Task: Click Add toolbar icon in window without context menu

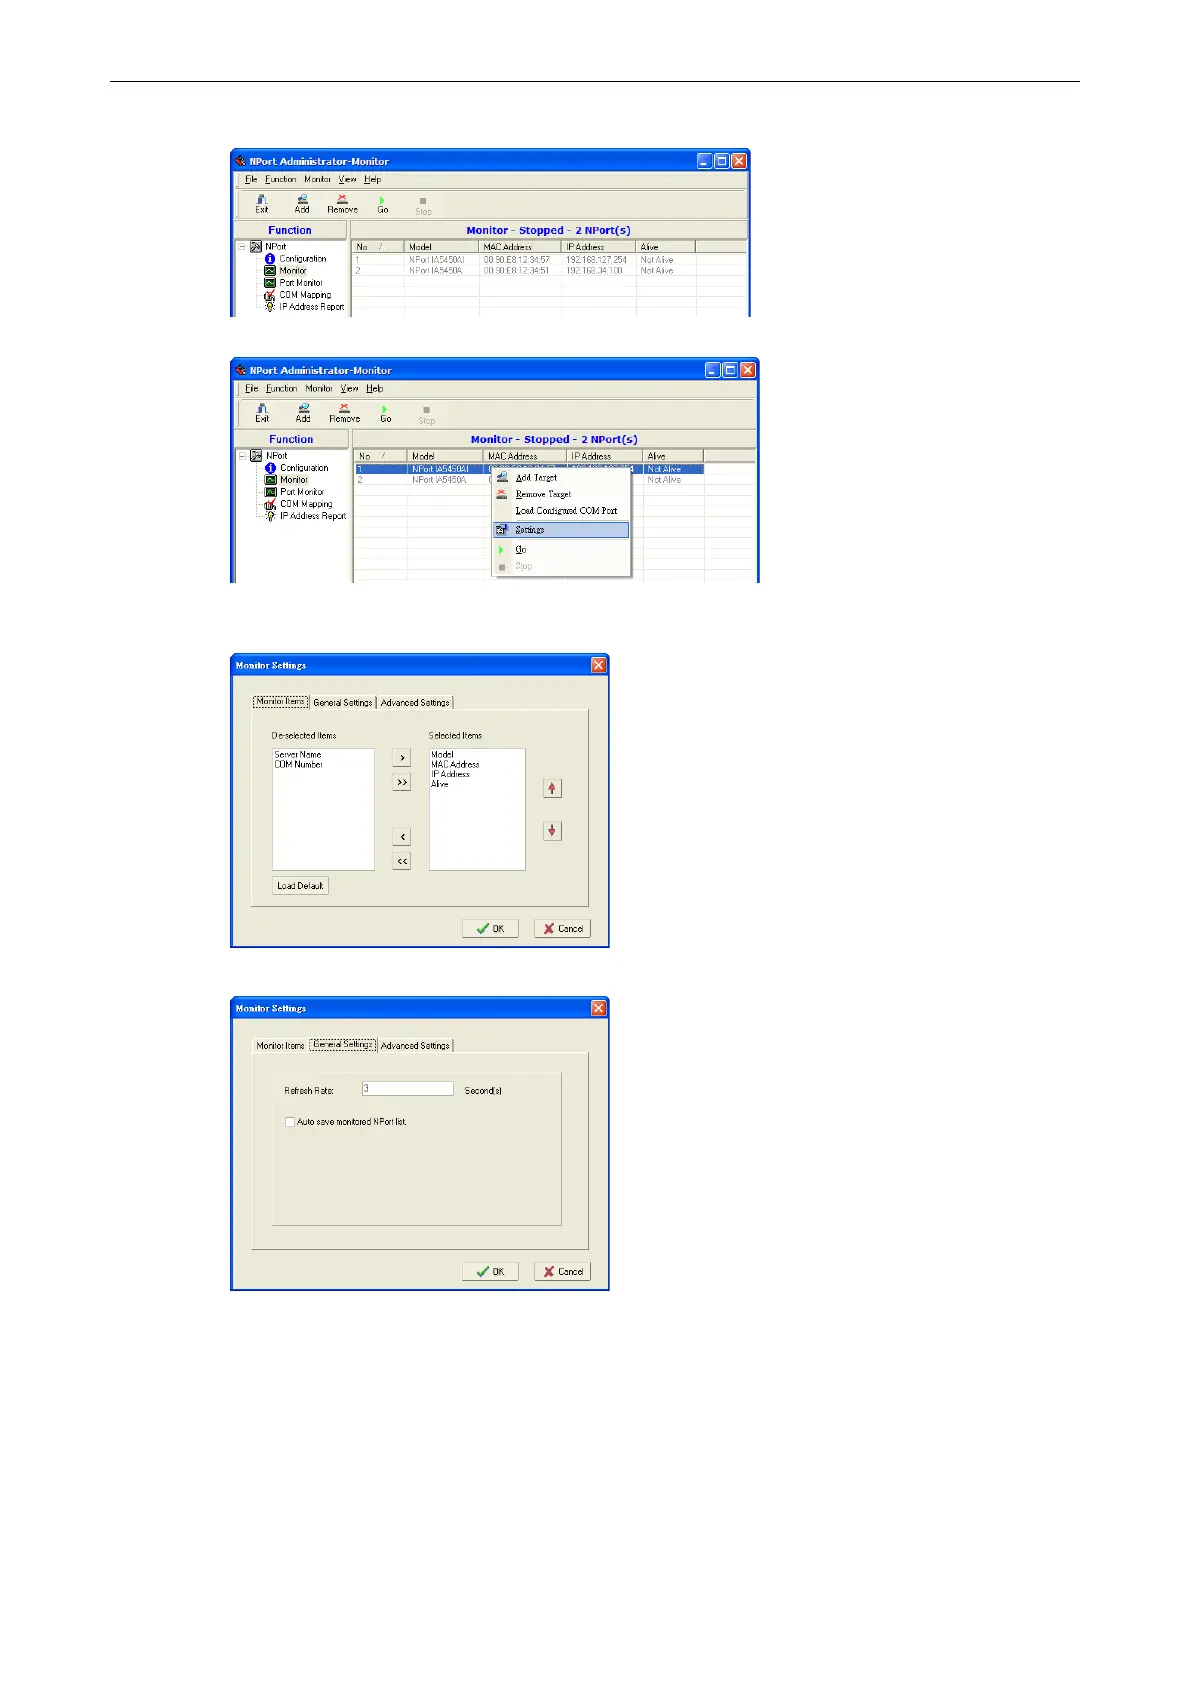Action: 302,204
